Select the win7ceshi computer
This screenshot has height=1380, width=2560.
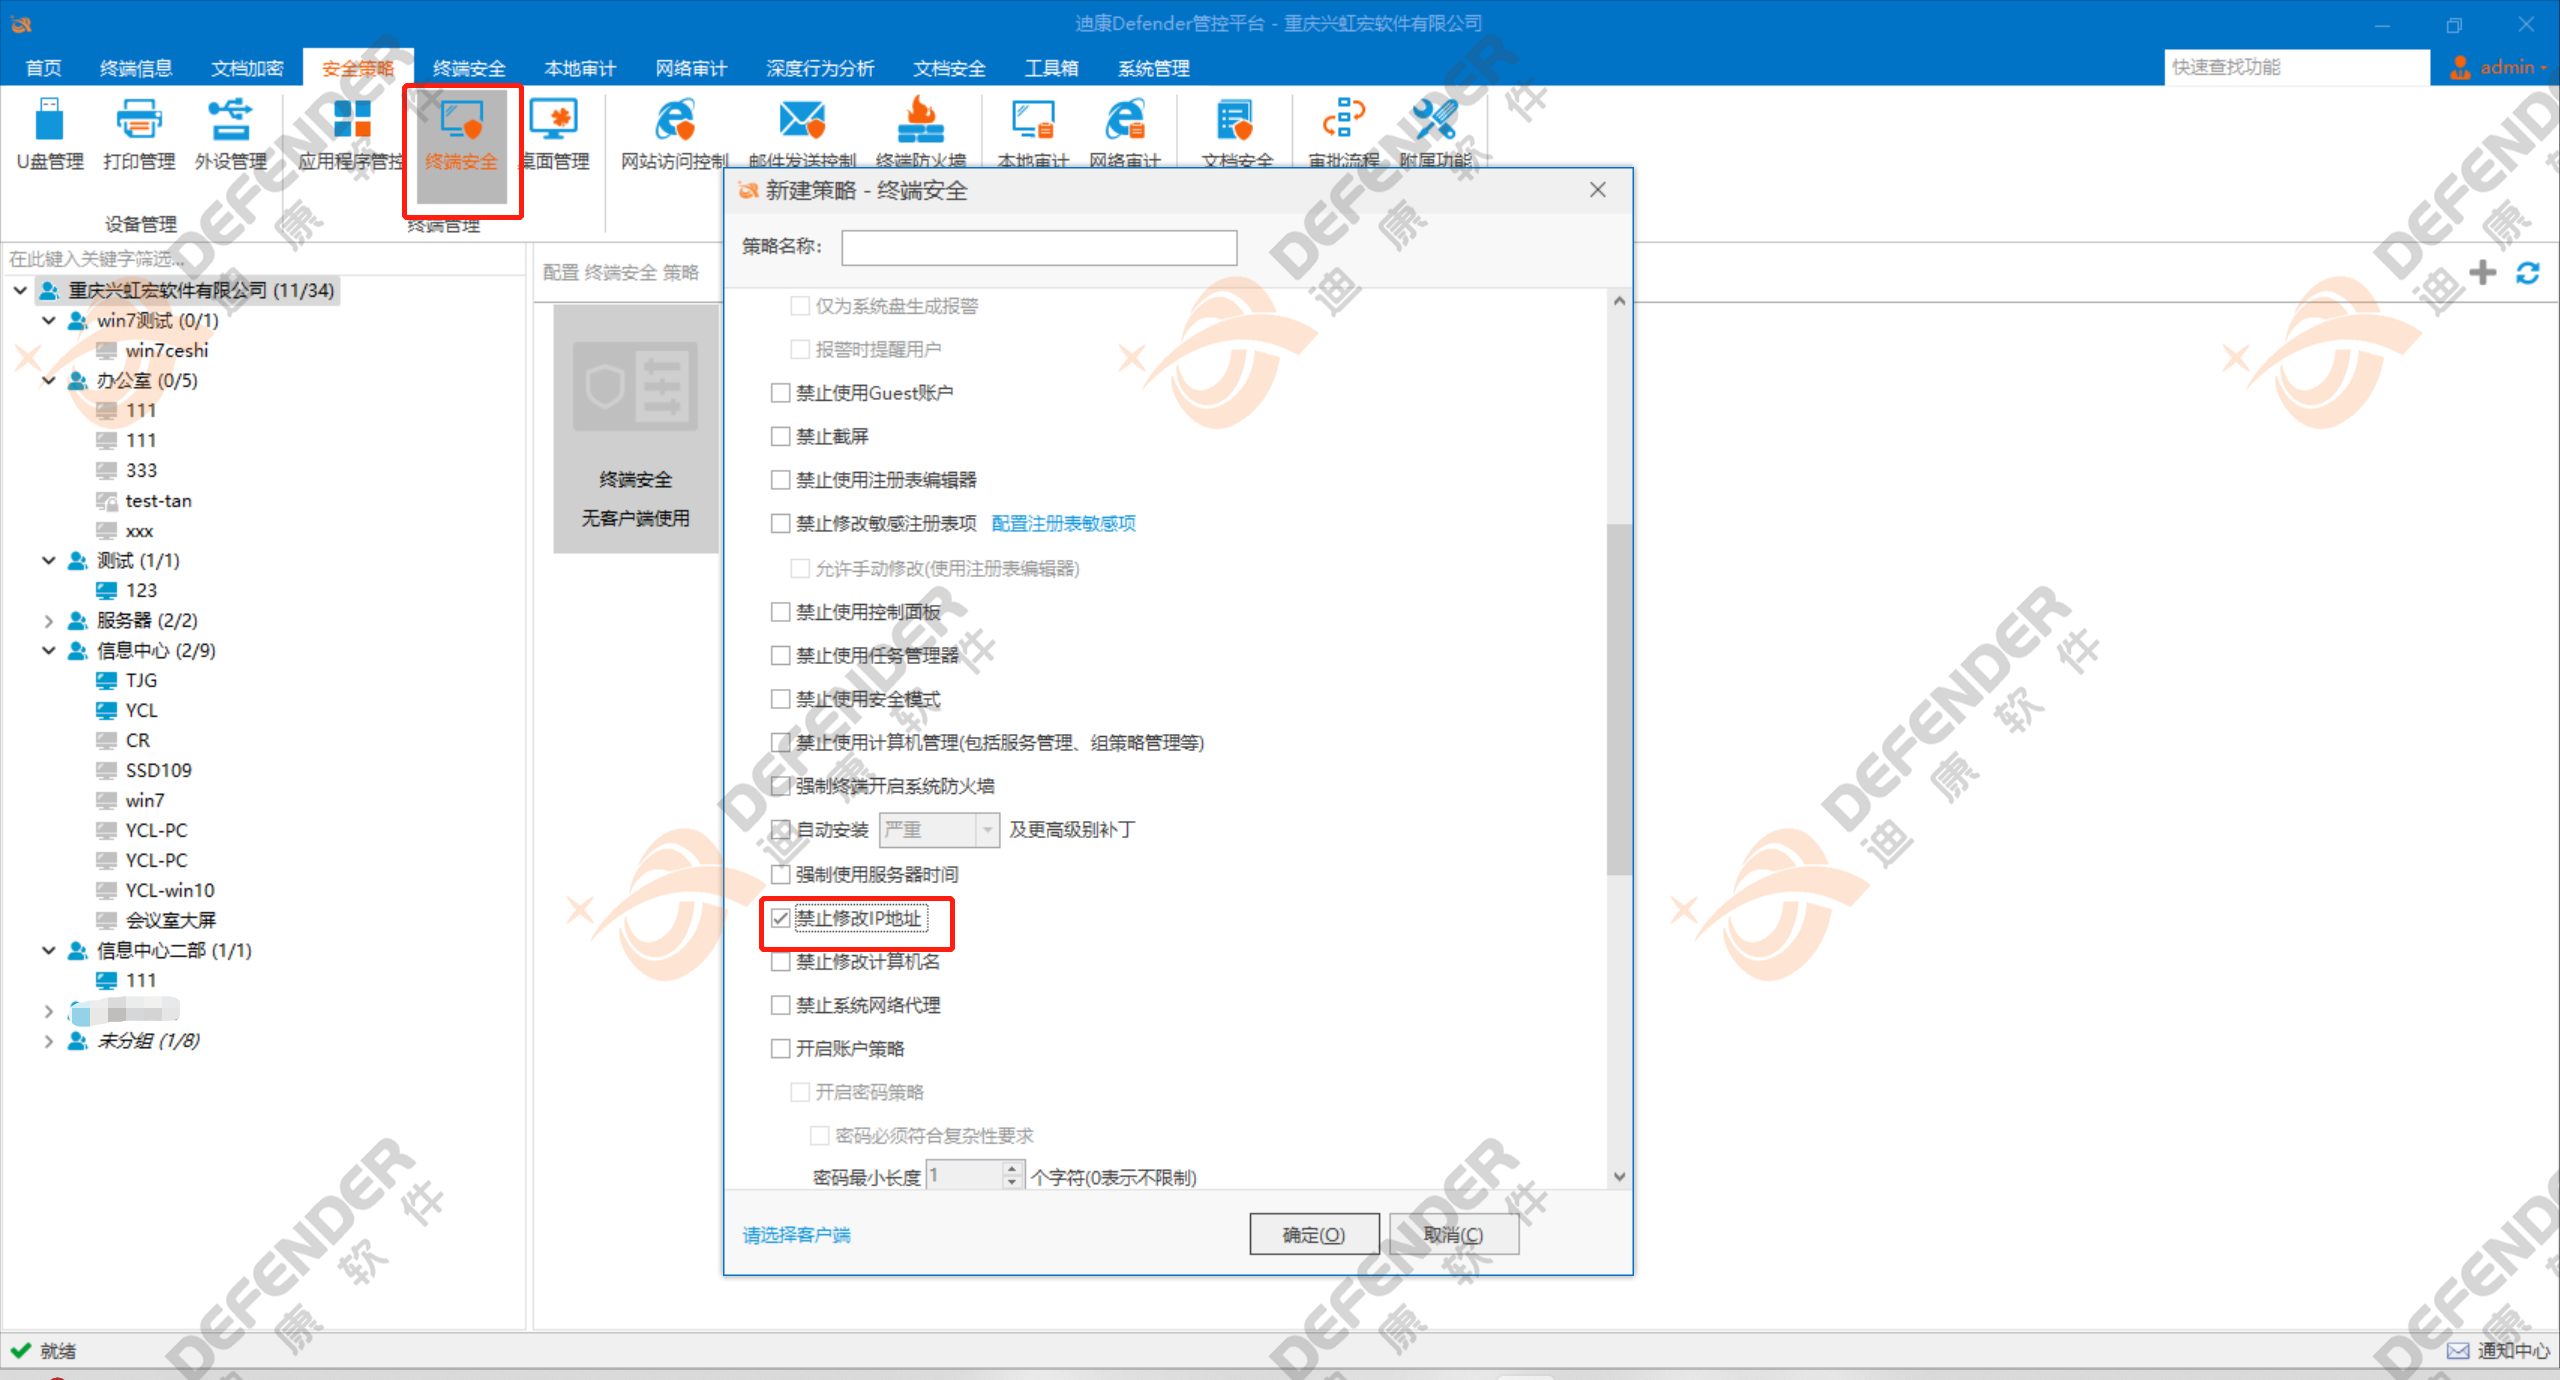tap(167, 350)
